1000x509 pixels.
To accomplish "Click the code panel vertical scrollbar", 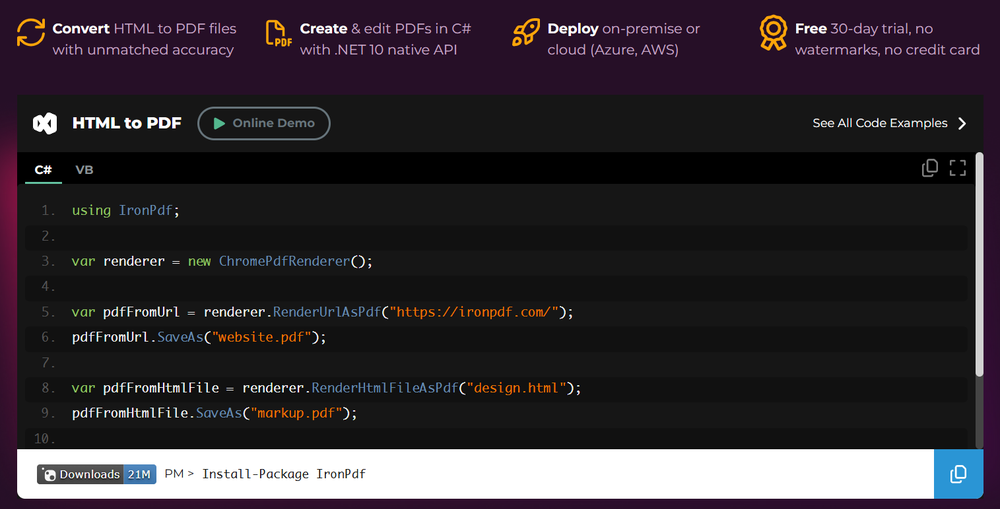I will pos(979,265).
